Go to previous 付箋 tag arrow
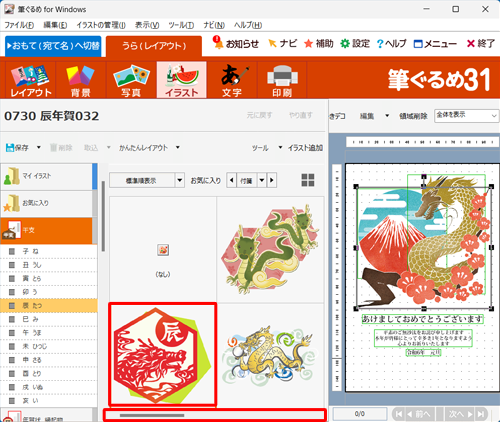Image resolution: width=500 pixels, height=422 pixels. click(x=232, y=180)
